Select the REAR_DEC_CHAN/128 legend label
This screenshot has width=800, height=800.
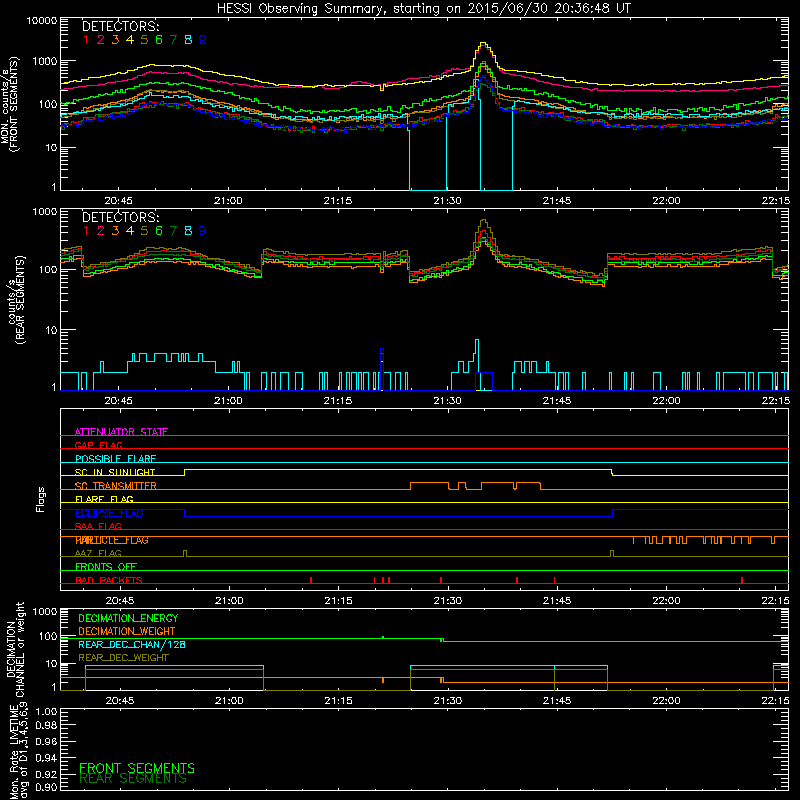[x=132, y=645]
